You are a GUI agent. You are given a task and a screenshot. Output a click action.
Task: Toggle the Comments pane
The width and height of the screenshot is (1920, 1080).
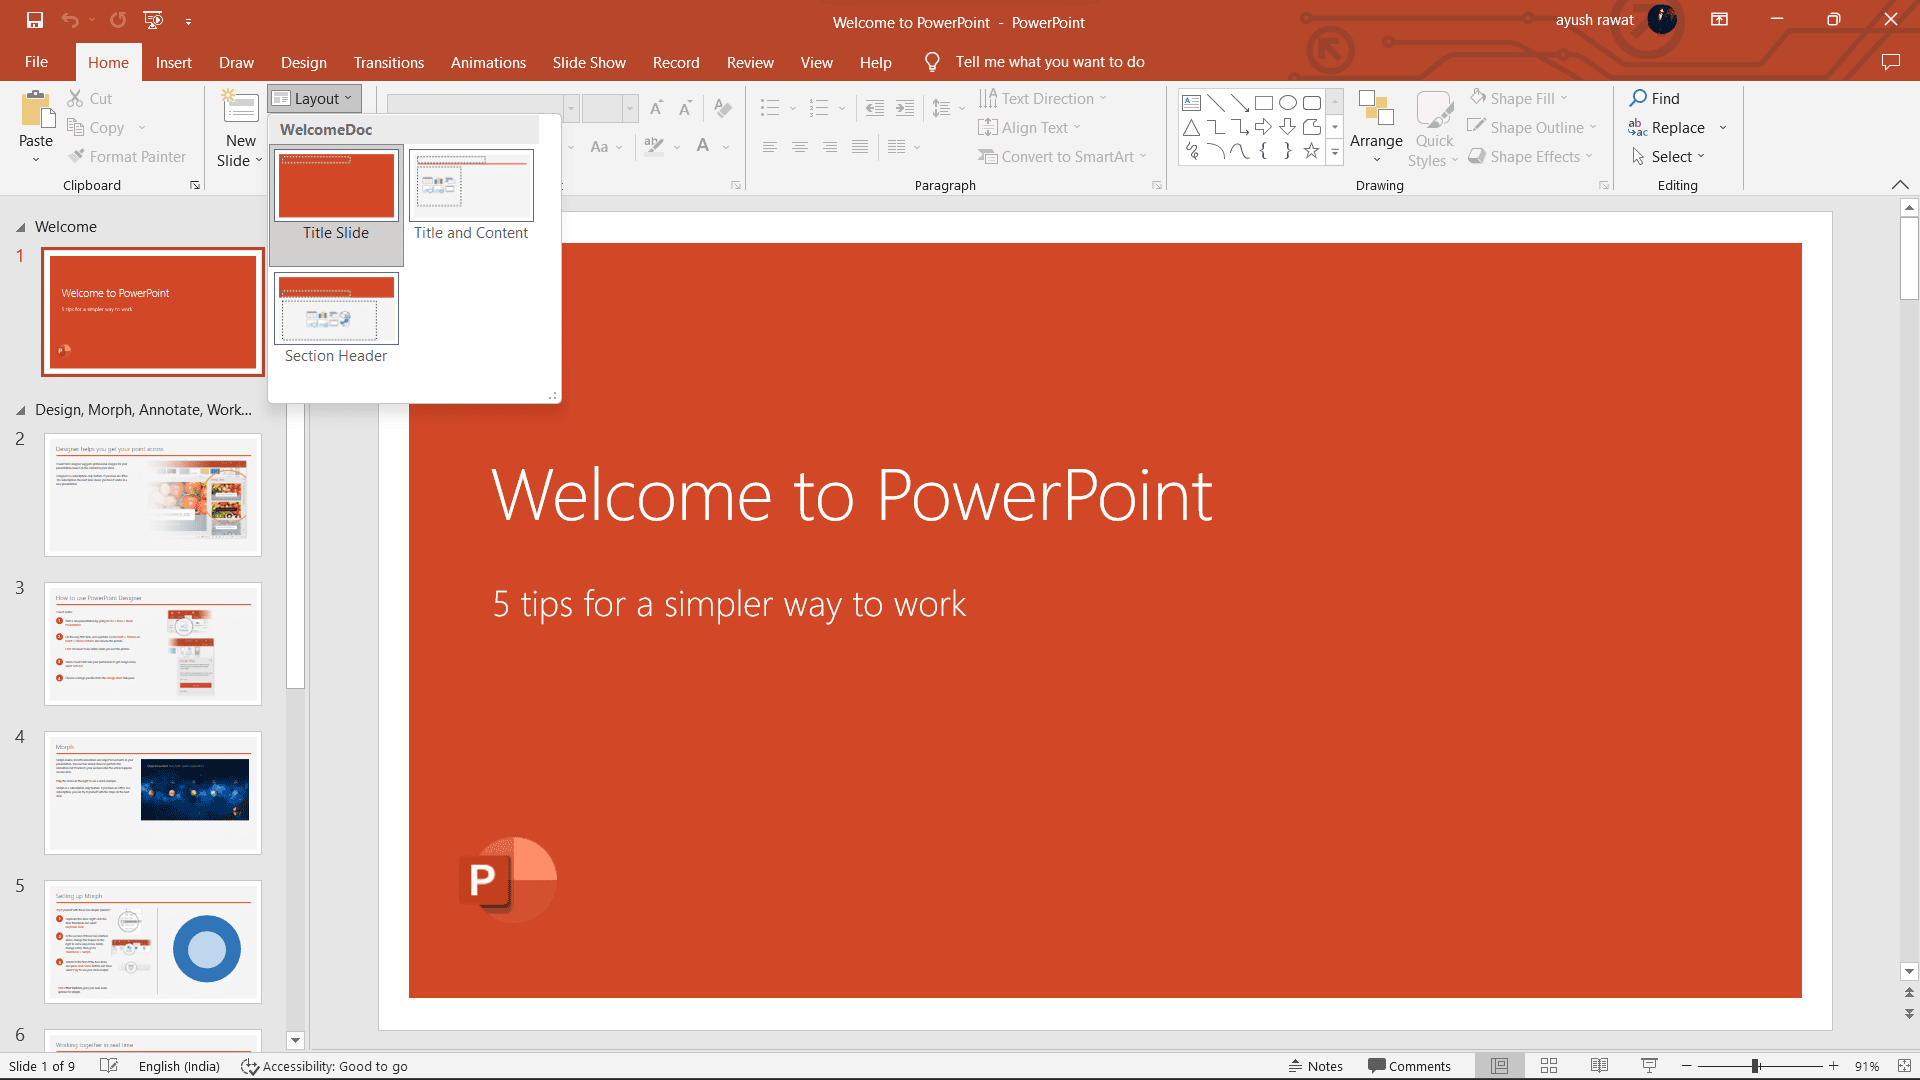click(x=1409, y=1066)
